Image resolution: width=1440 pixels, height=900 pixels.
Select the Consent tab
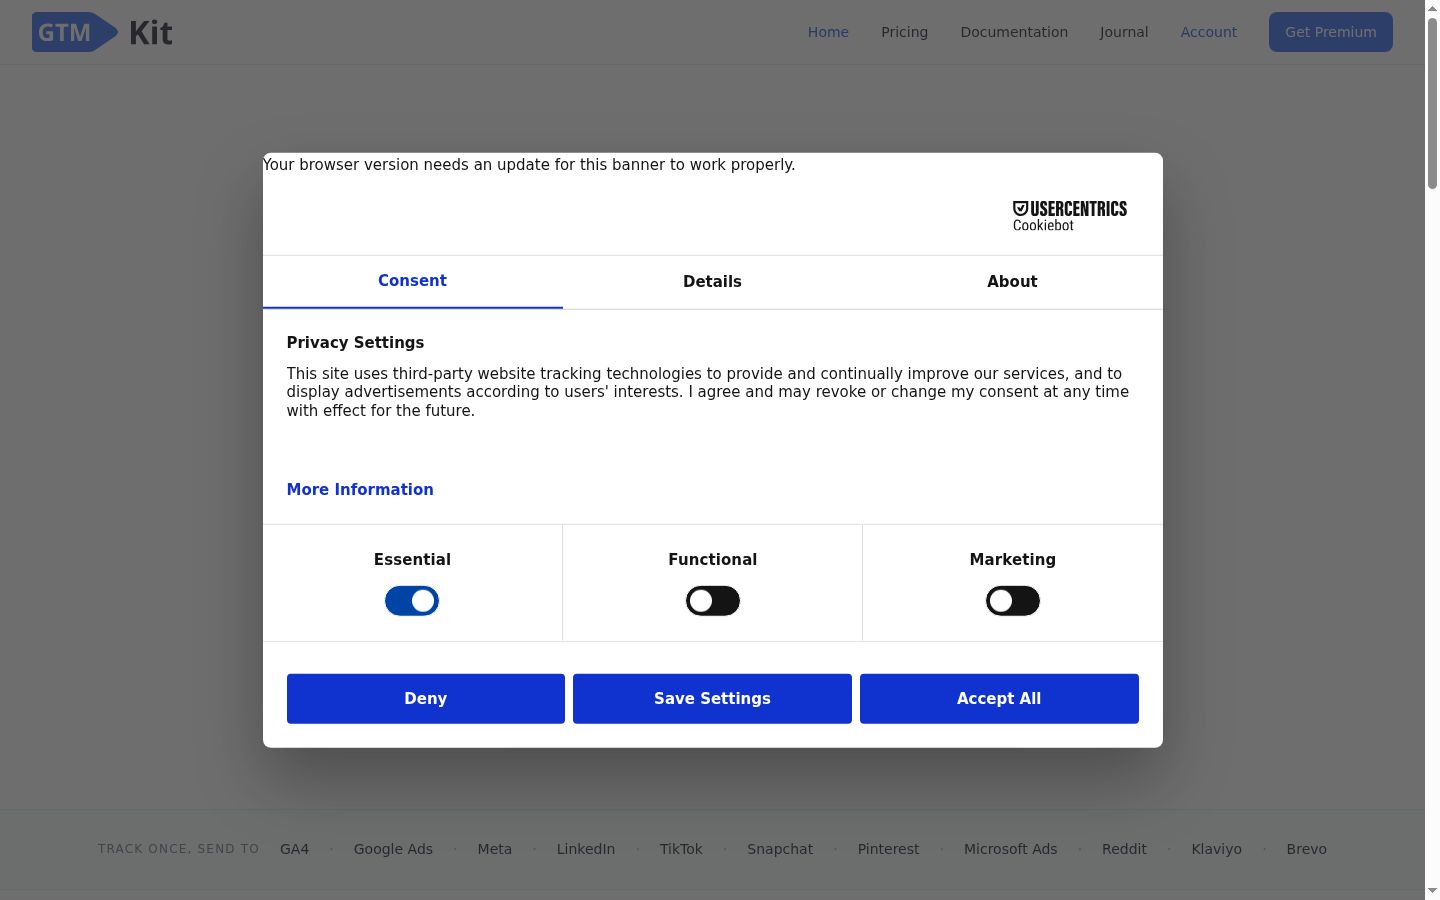412,281
